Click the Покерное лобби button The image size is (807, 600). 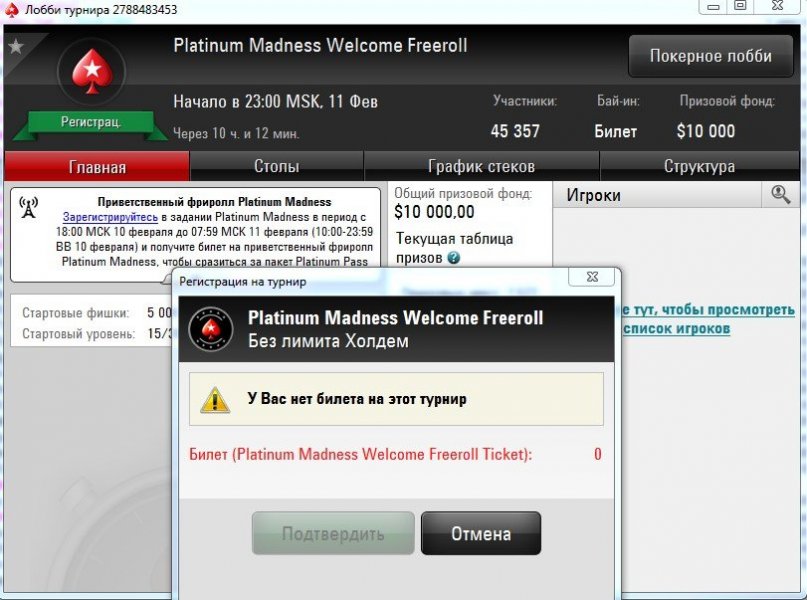point(711,56)
